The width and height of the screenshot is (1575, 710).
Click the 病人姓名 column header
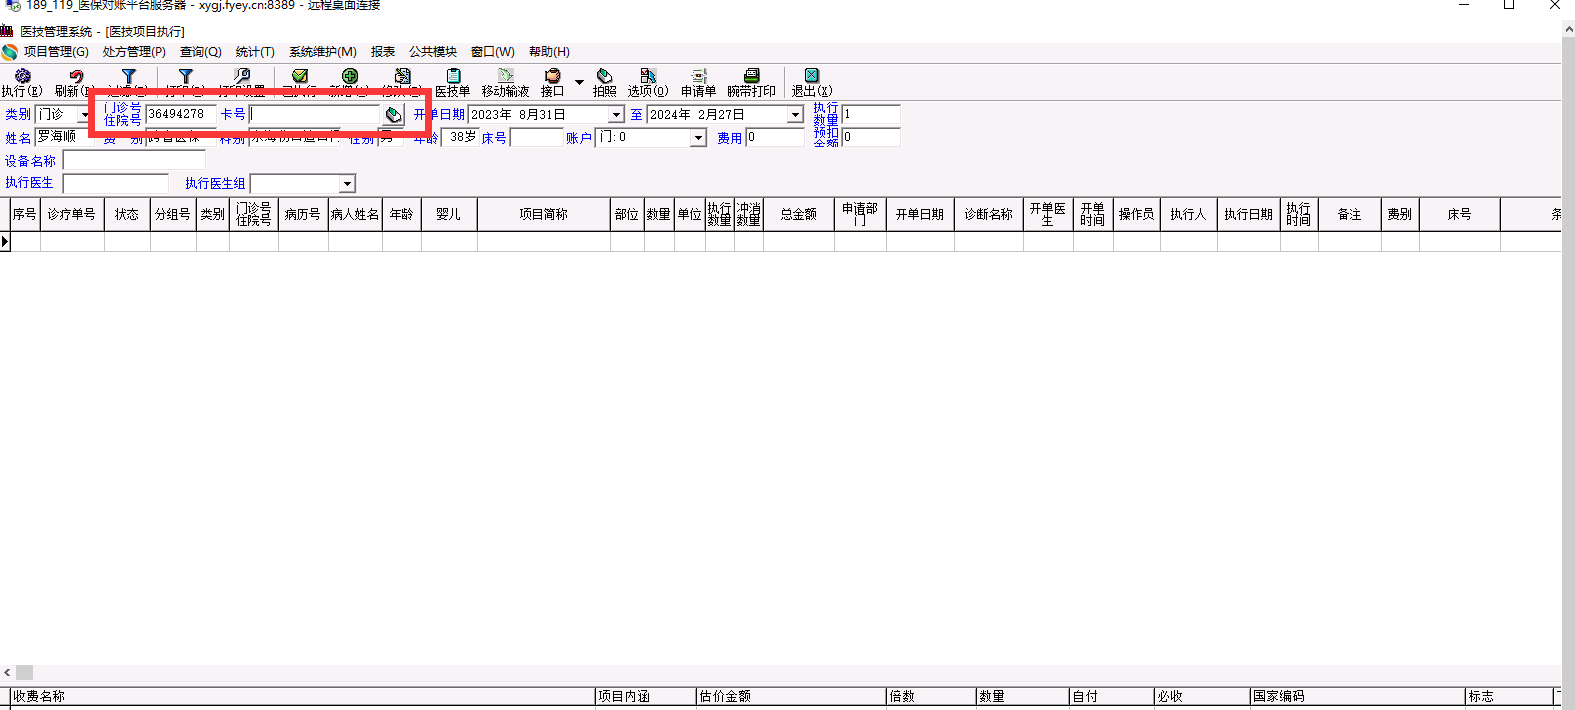click(355, 214)
